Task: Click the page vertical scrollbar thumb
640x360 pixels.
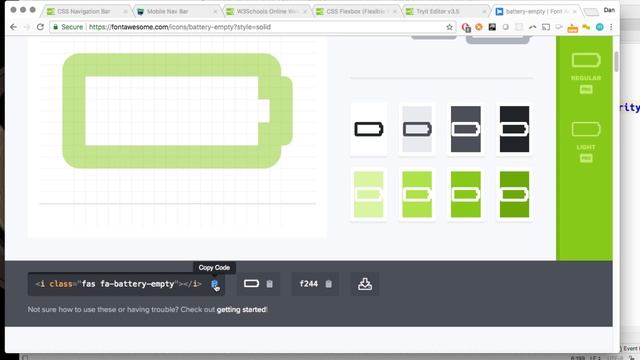Action: pos(616,62)
